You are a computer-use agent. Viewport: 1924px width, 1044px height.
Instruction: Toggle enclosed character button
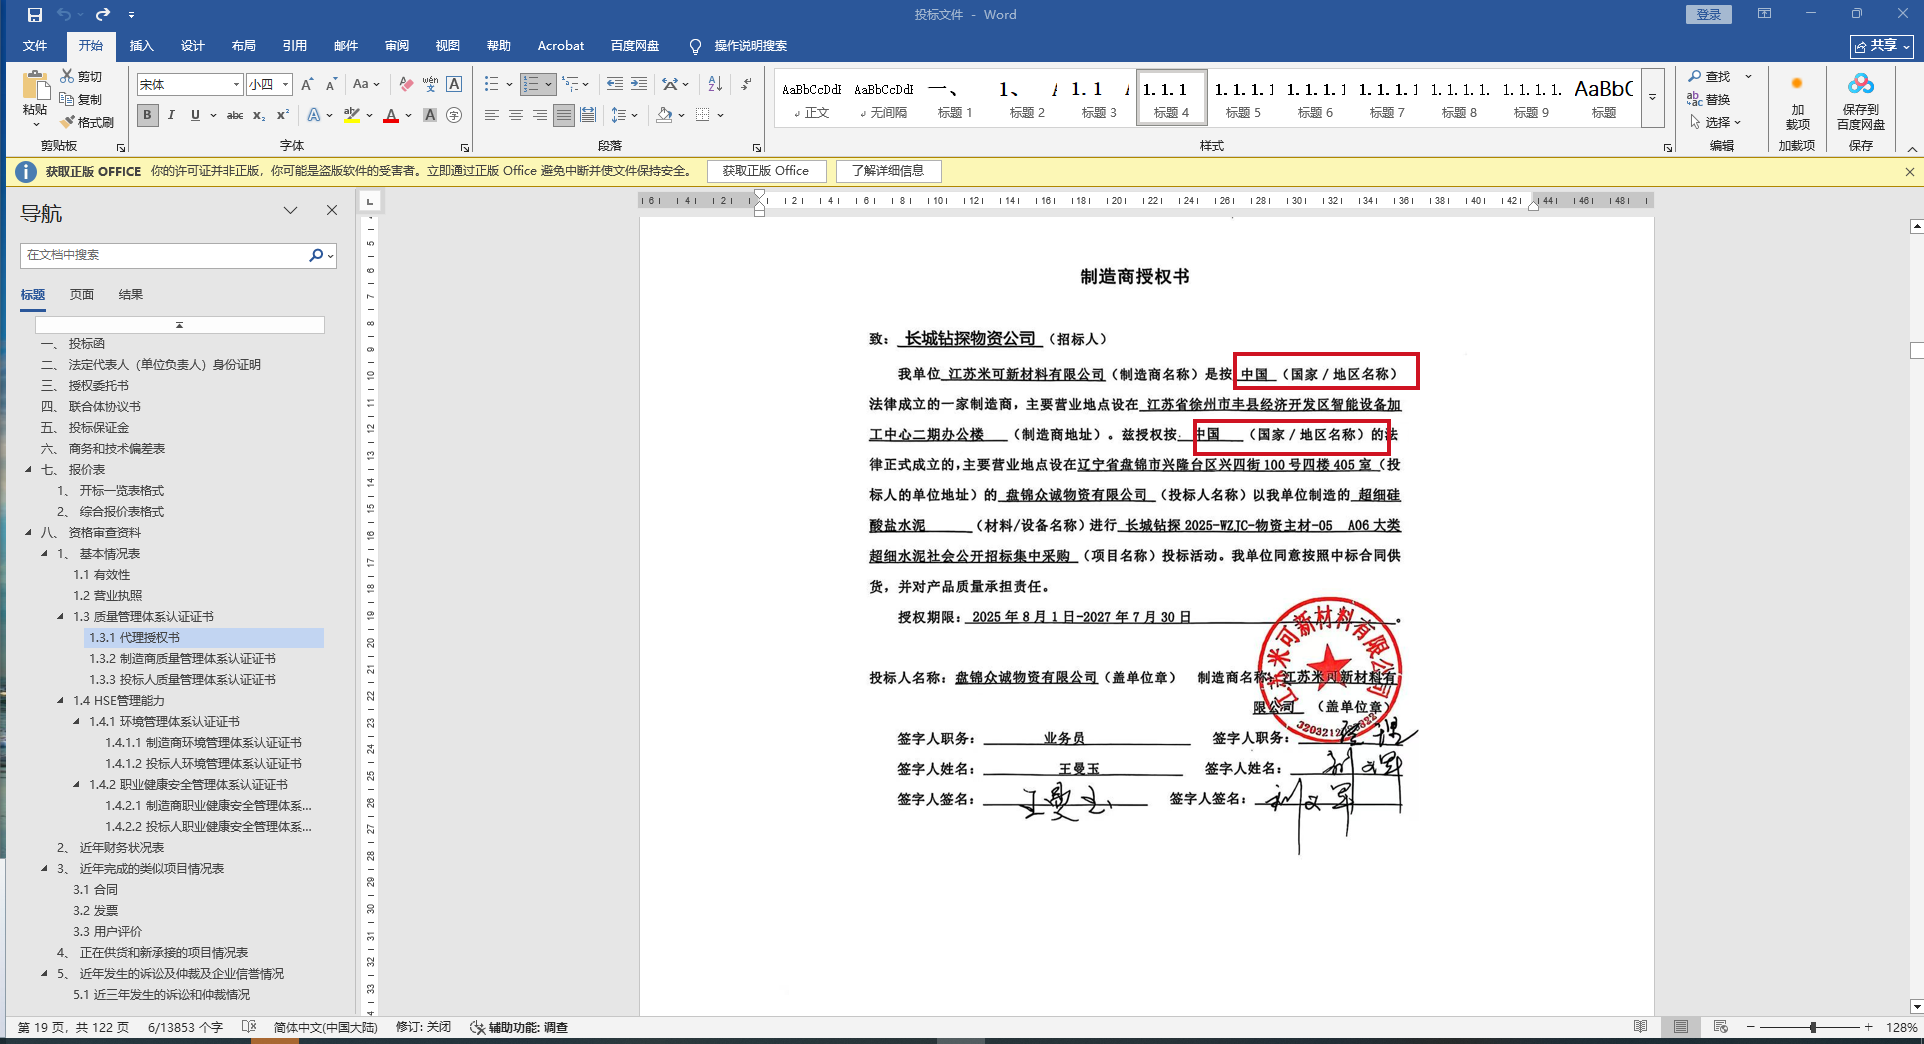pyautogui.click(x=454, y=116)
